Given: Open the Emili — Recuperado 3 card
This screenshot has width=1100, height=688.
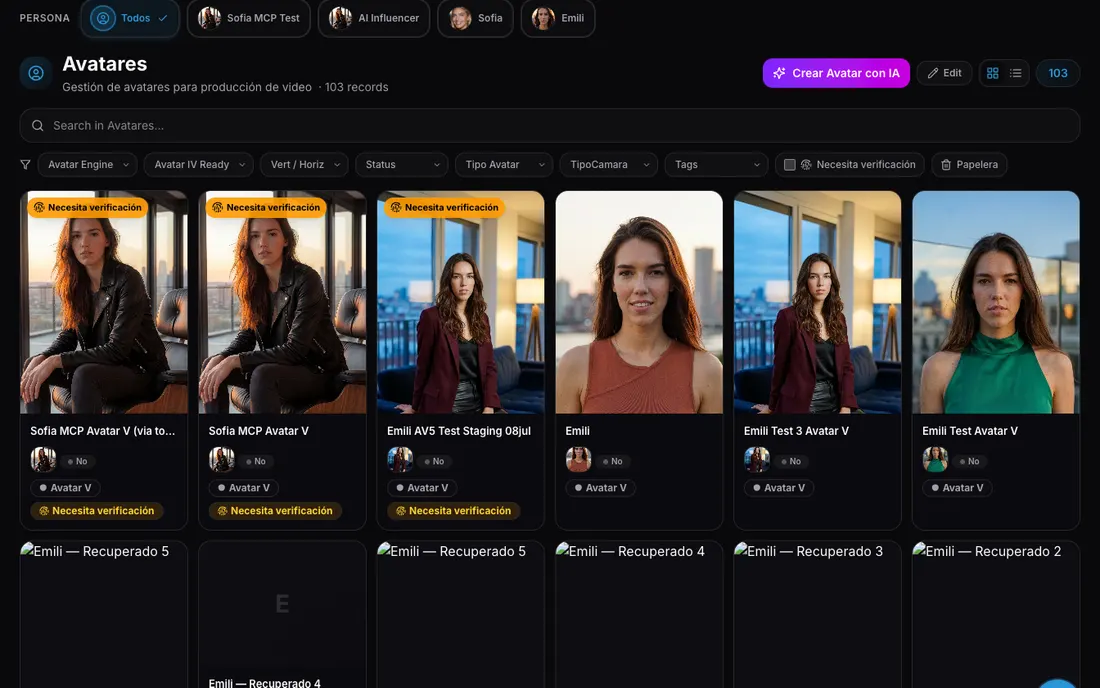Looking at the screenshot, I should pyautogui.click(x=817, y=614).
